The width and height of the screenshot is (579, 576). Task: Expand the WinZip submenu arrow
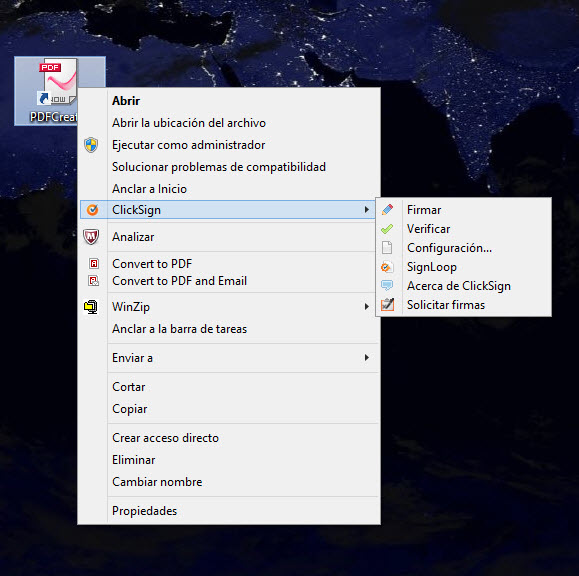367,306
